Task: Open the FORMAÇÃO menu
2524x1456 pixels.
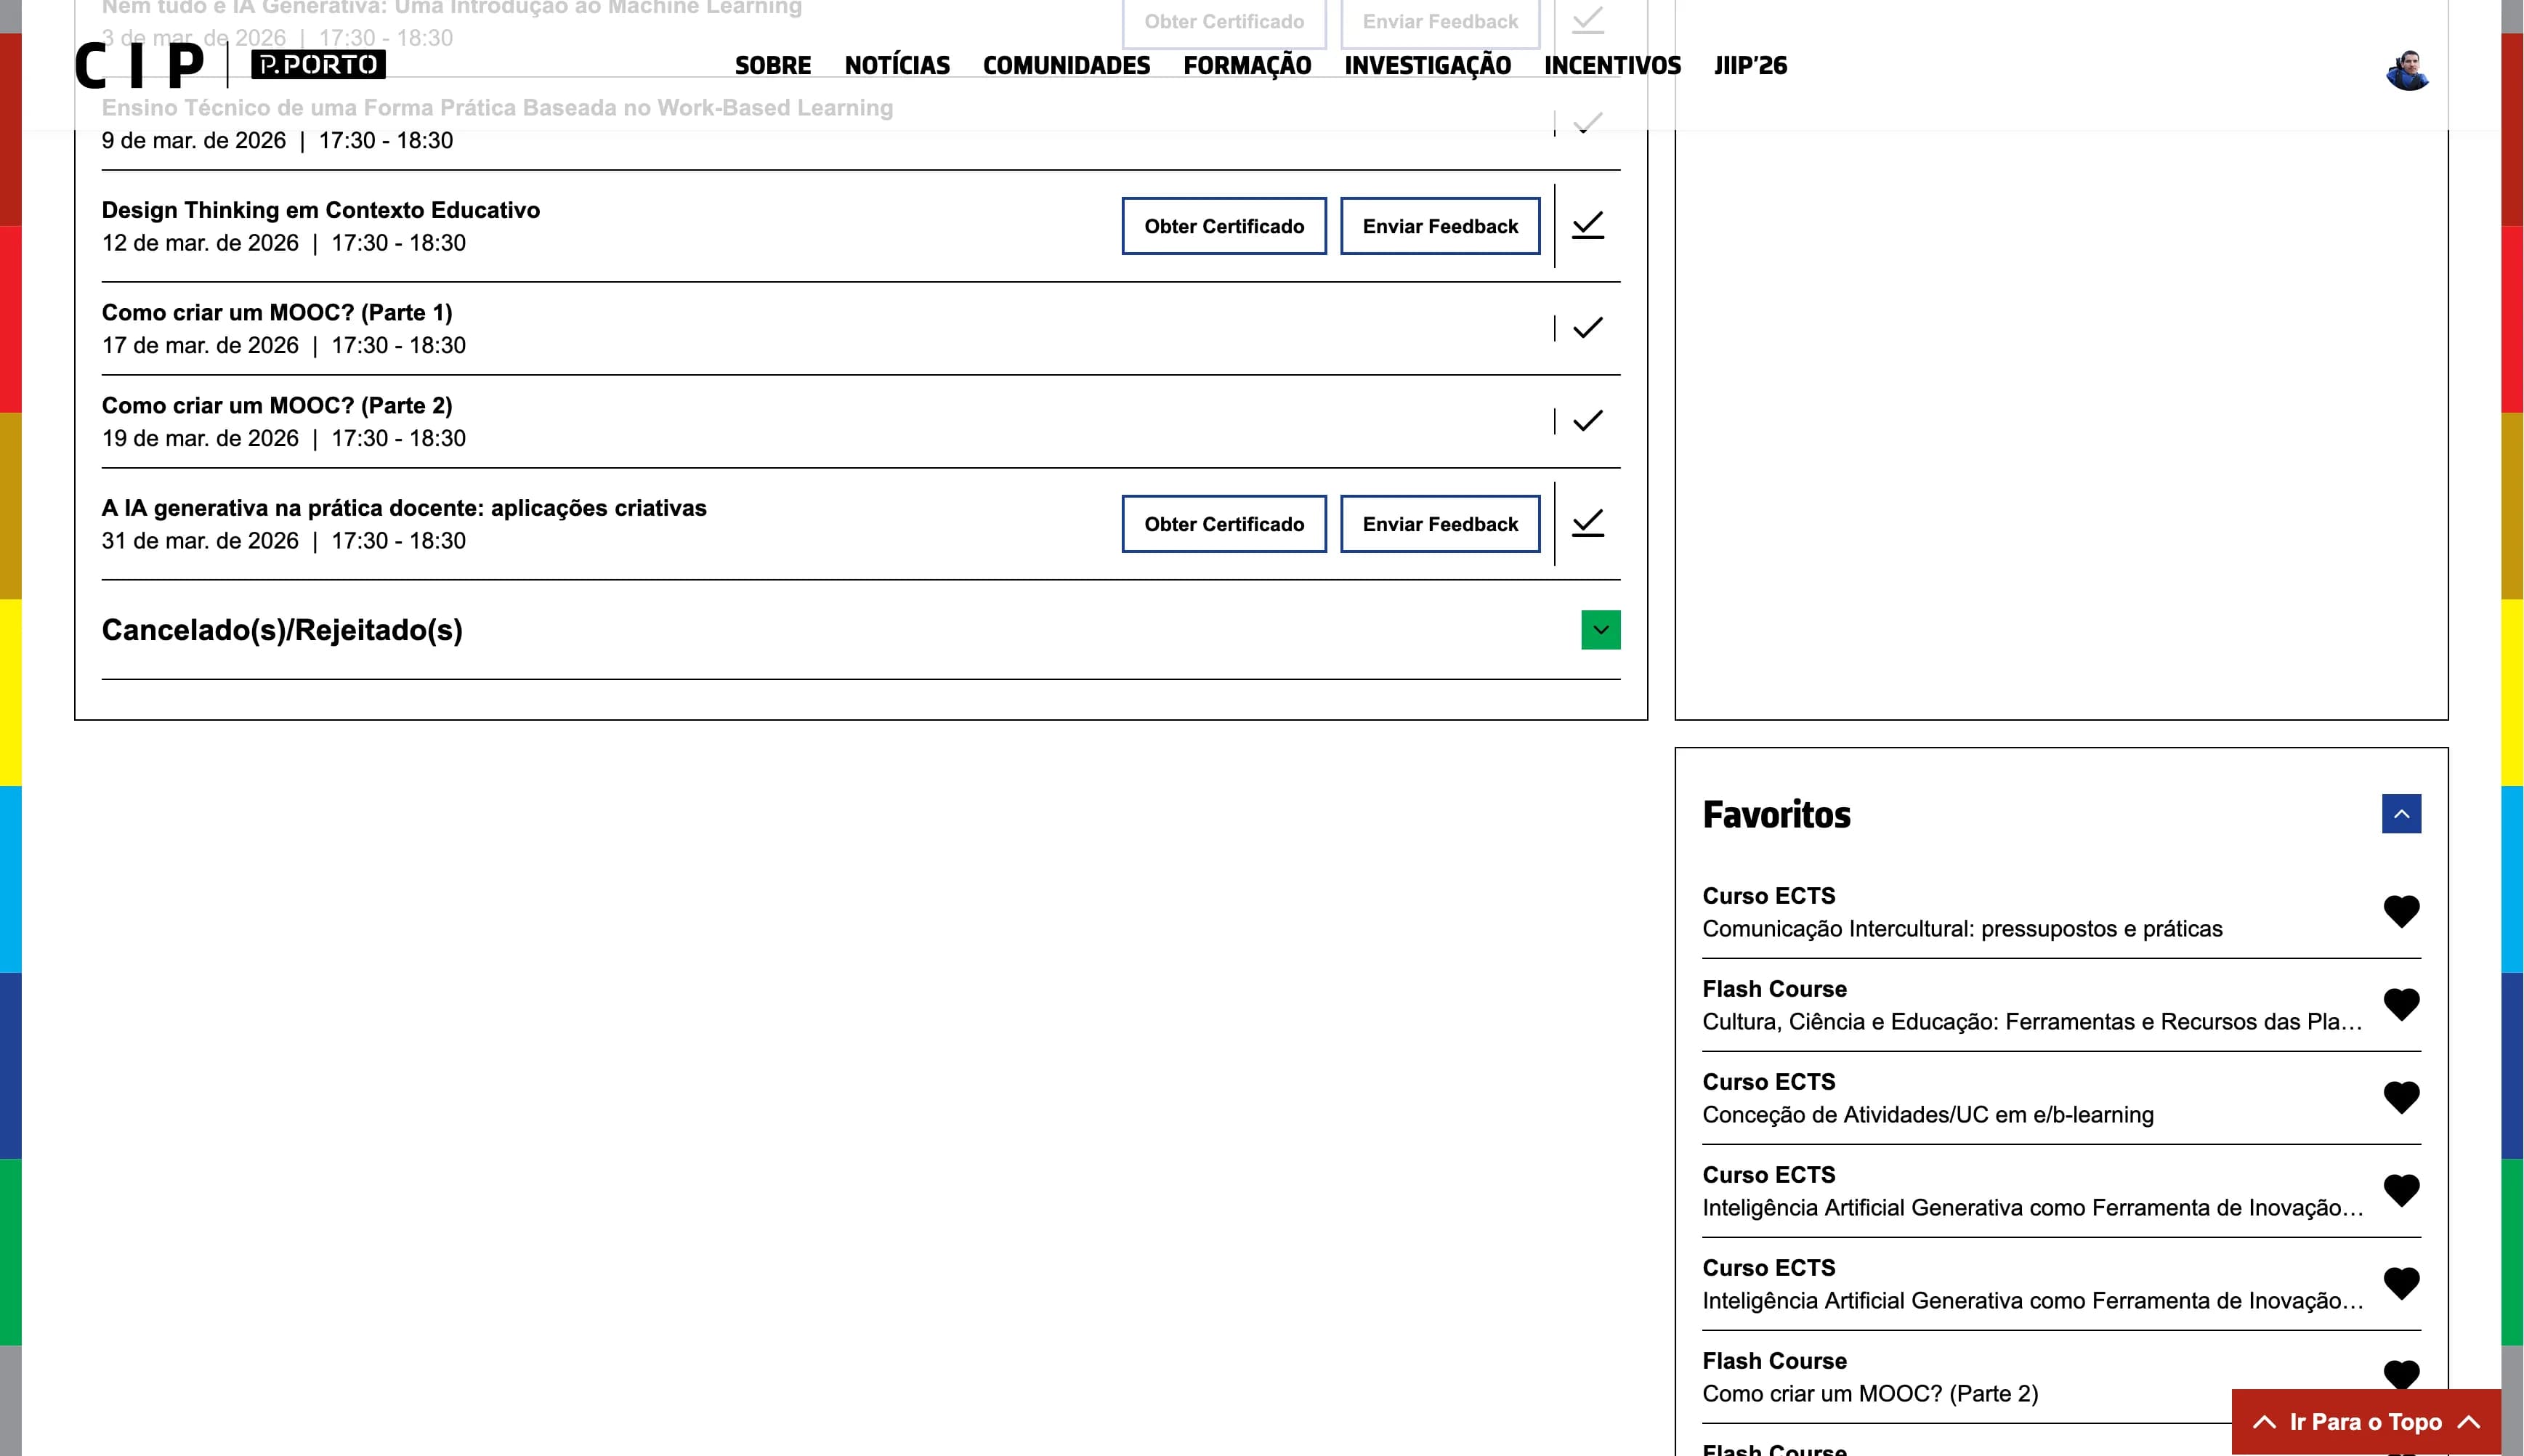Action: [1247, 66]
